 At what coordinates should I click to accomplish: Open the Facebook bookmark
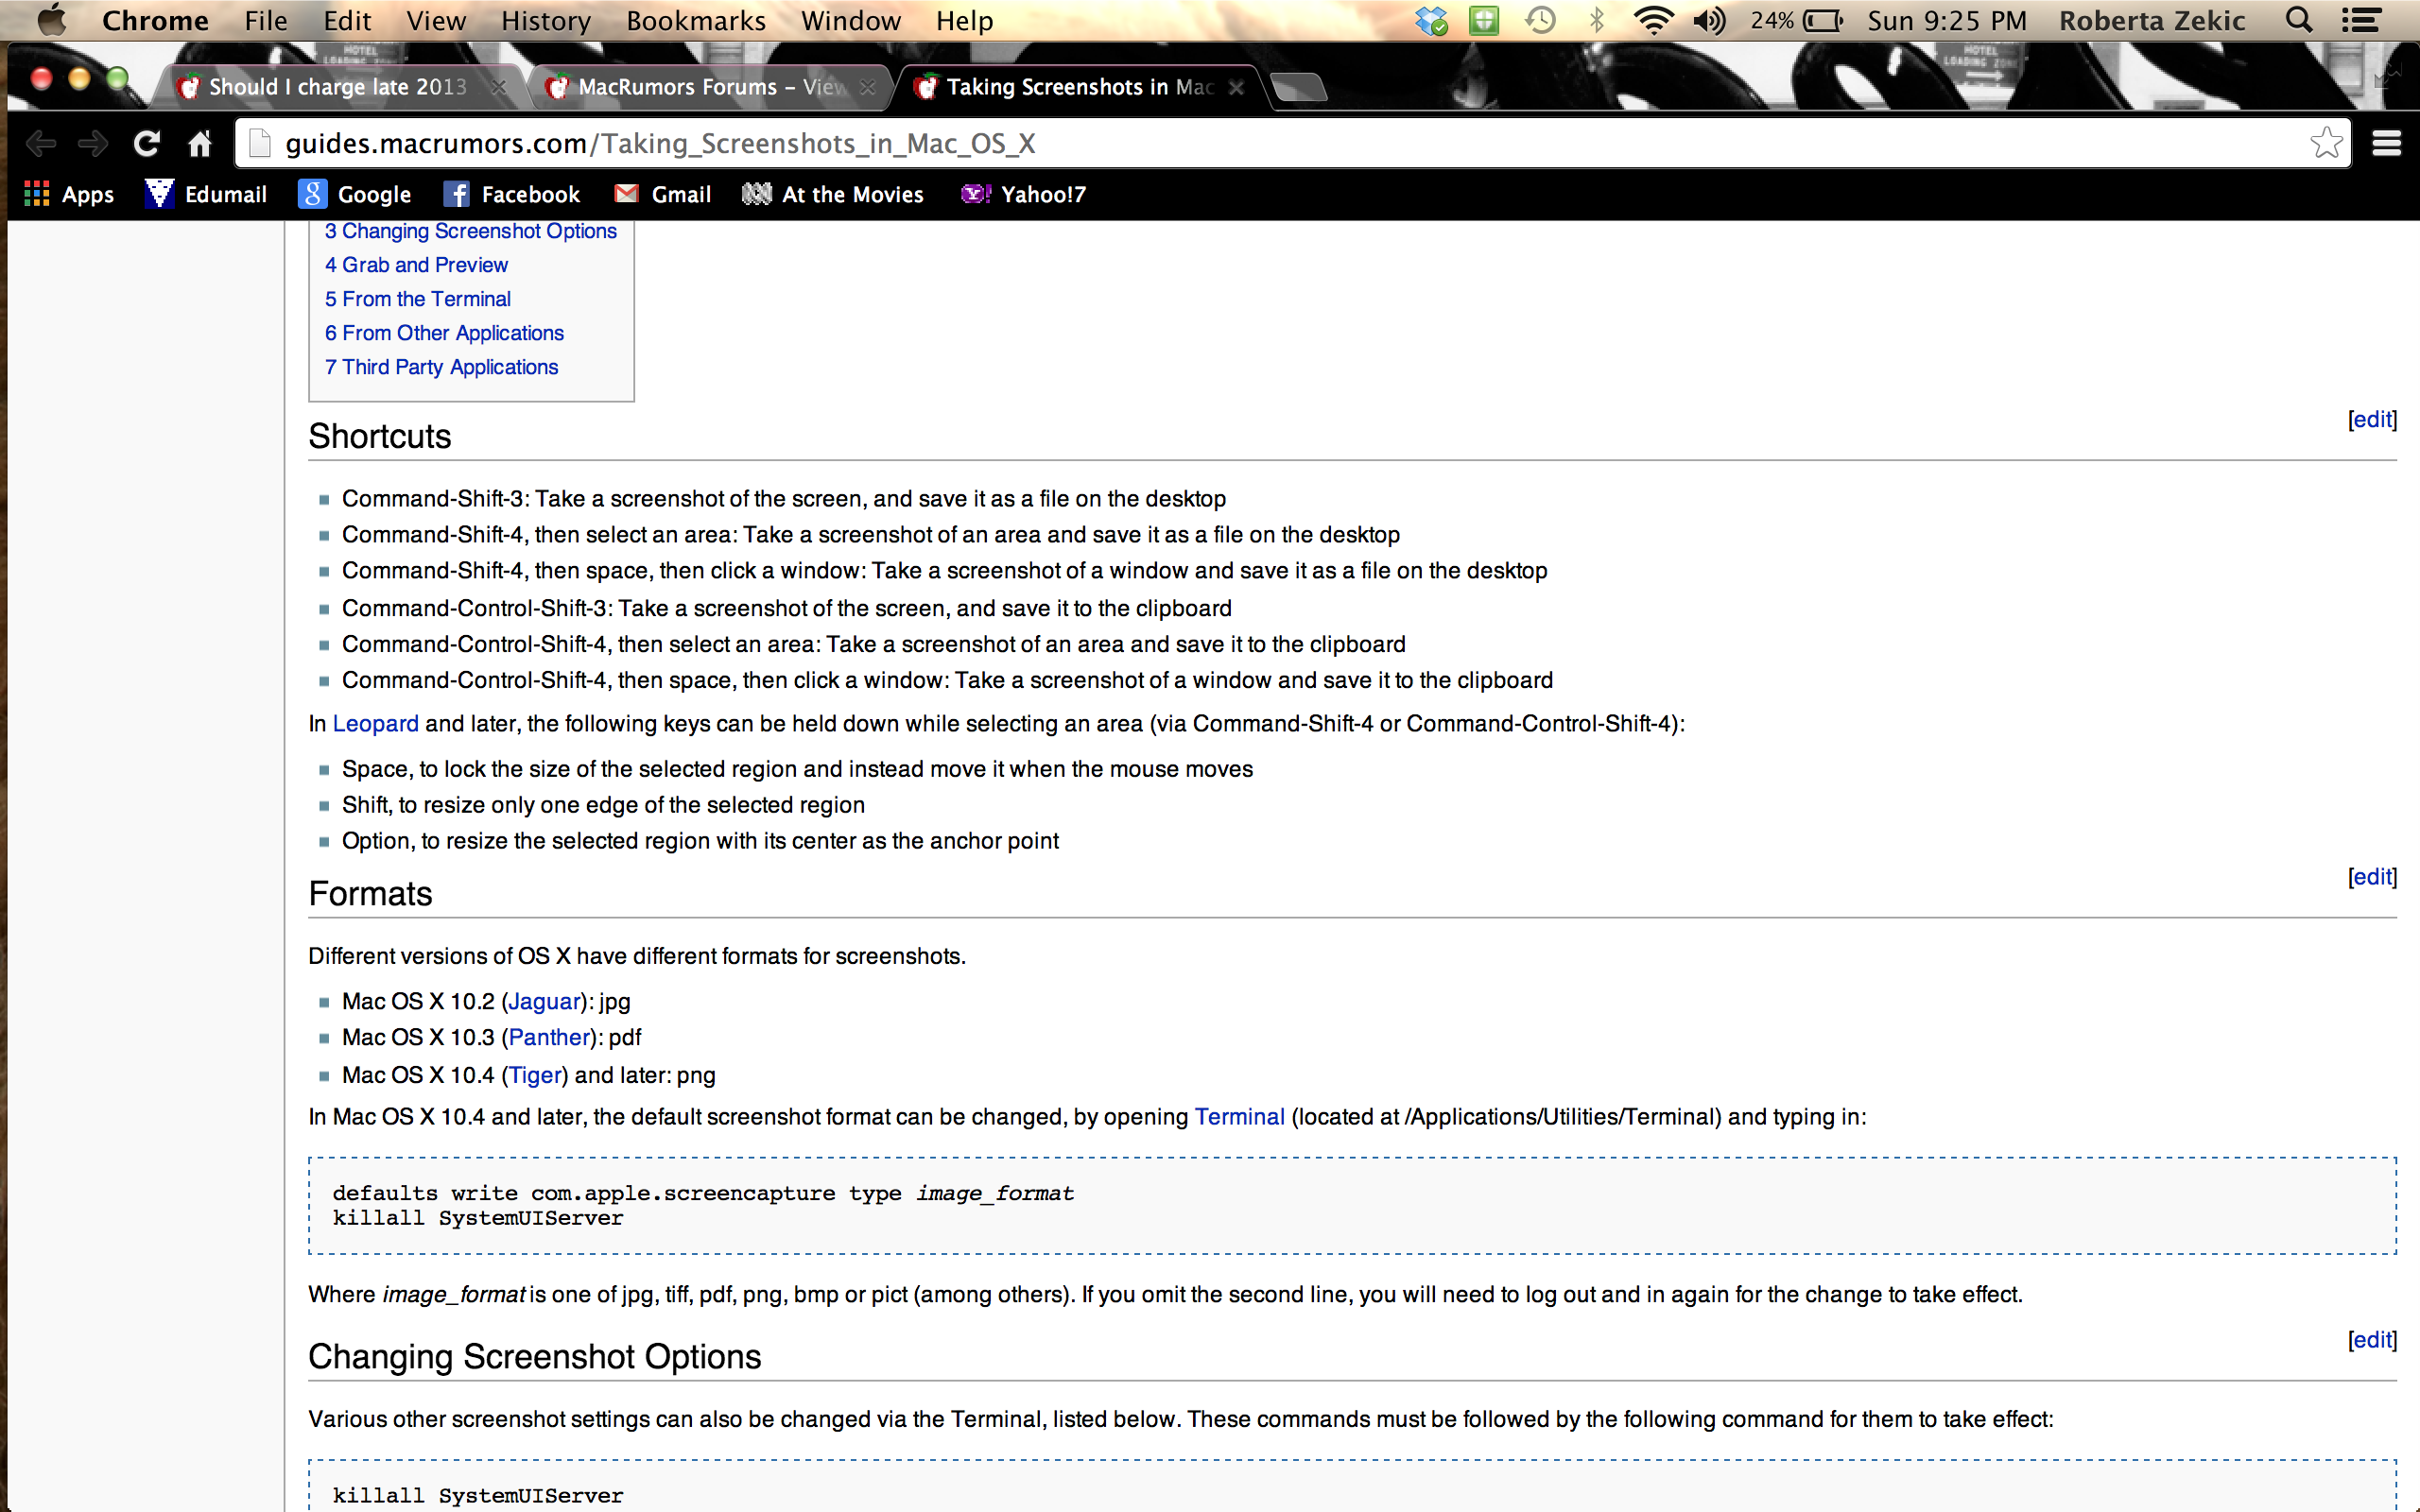pos(511,194)
